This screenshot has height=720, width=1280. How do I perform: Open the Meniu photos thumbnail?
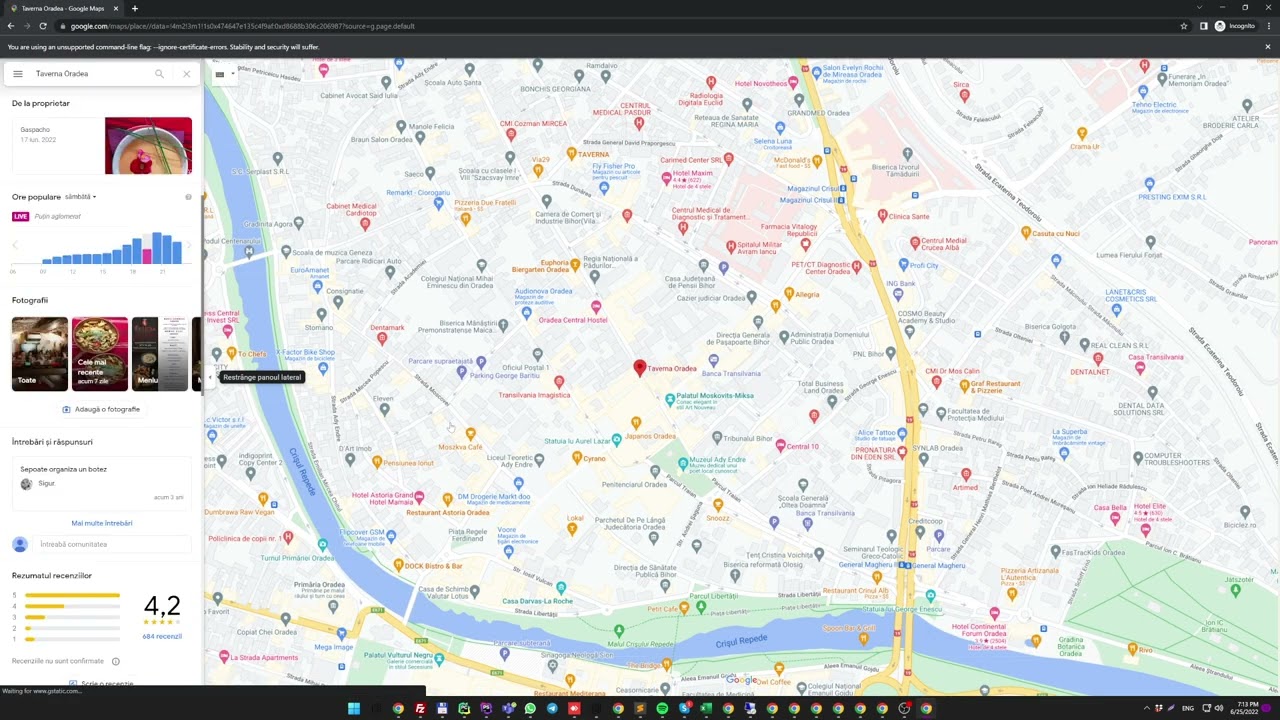tap(160, 354)
